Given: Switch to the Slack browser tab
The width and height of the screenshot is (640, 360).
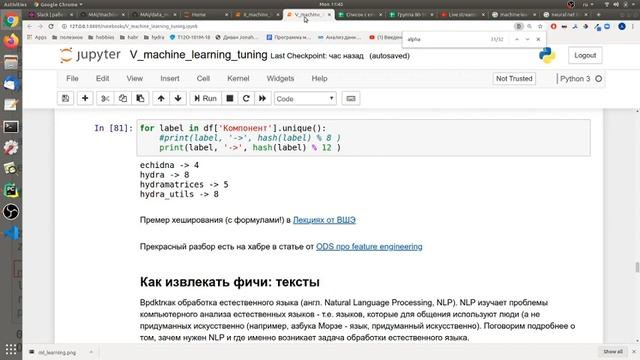Looking at the screenshot, I should (51, 14).
